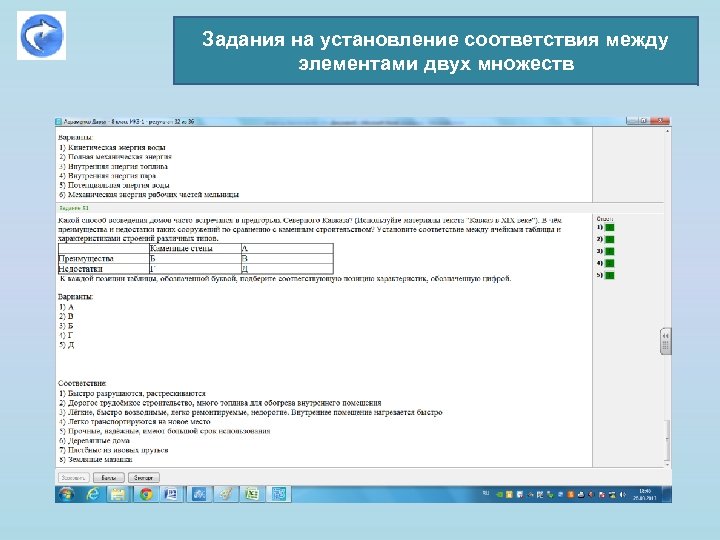Click 'Соответствие:' heading
This screenshot has height=540, width=720.
coord(83,383)
